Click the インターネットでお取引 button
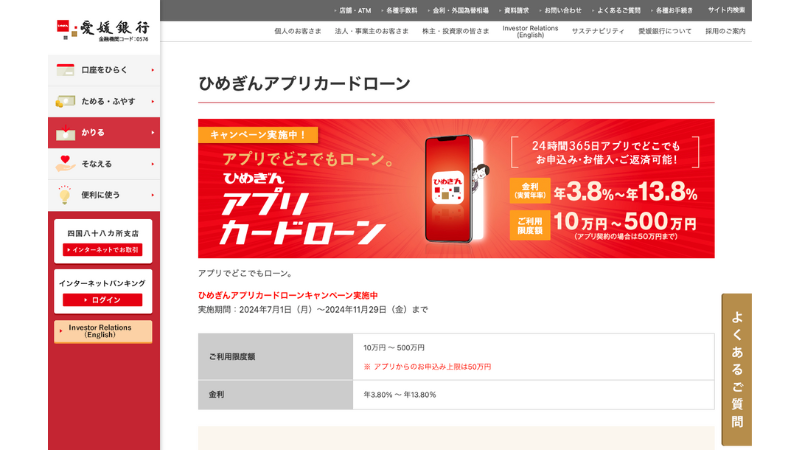Image resolution: width=800 pixels, height=450 pixels. (103, 249)
